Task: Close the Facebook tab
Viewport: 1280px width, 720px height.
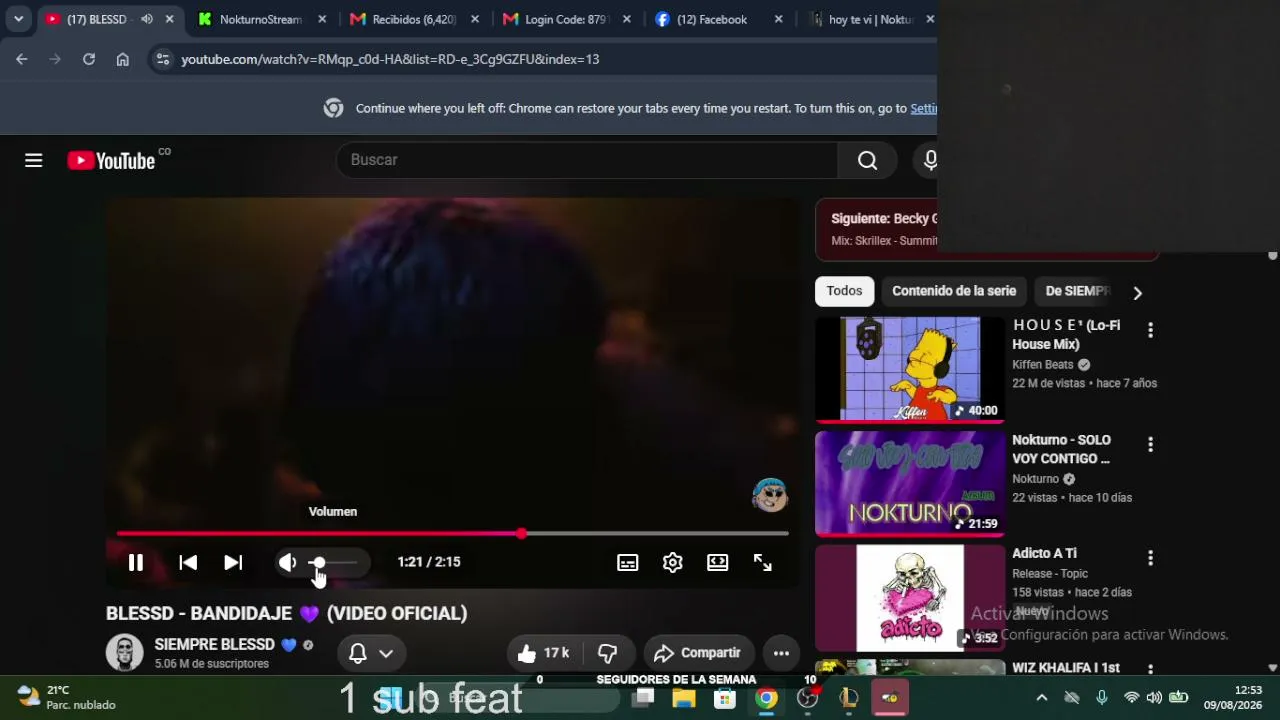Action: [778, 19]
